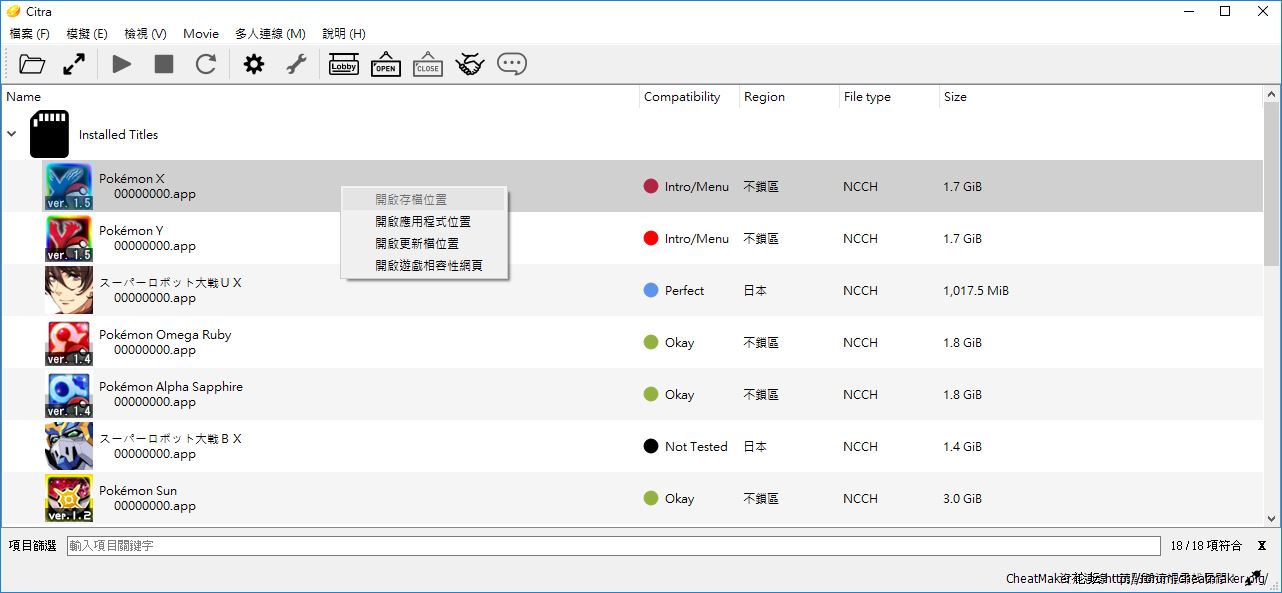This screenshot has width=1282, height=593.
Task: Click the wrench configuration icon
Action: pyautogui.click(x=296, y=65)
